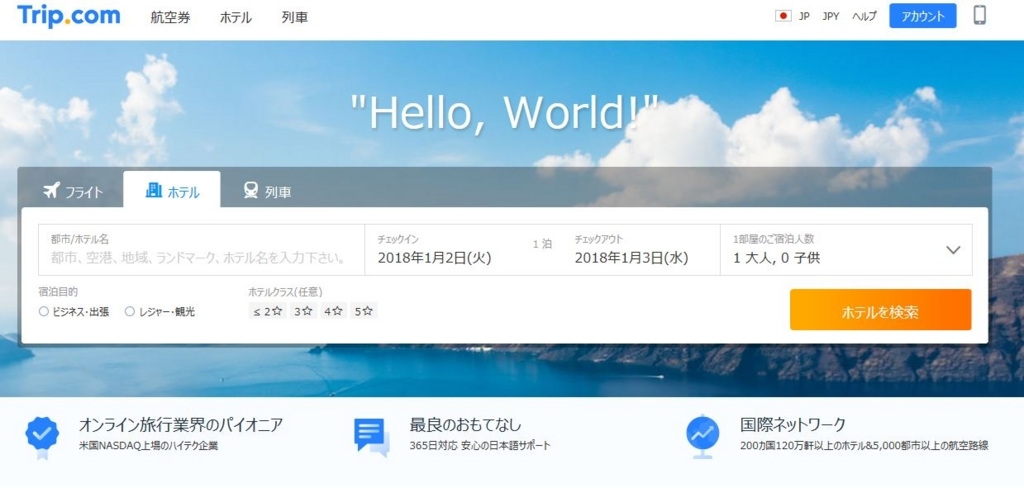Click the 米国NASDAQ上場のハイテク企業 text
The width and height of the screenshot is (1024, 488).
tap(148, 446)
